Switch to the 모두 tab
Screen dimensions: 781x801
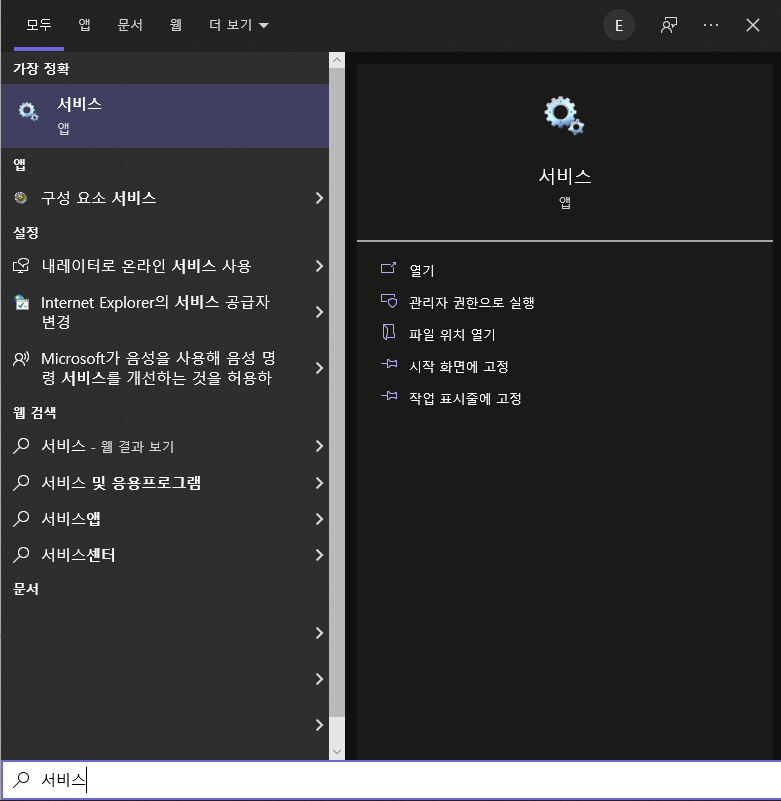[39, 25]
